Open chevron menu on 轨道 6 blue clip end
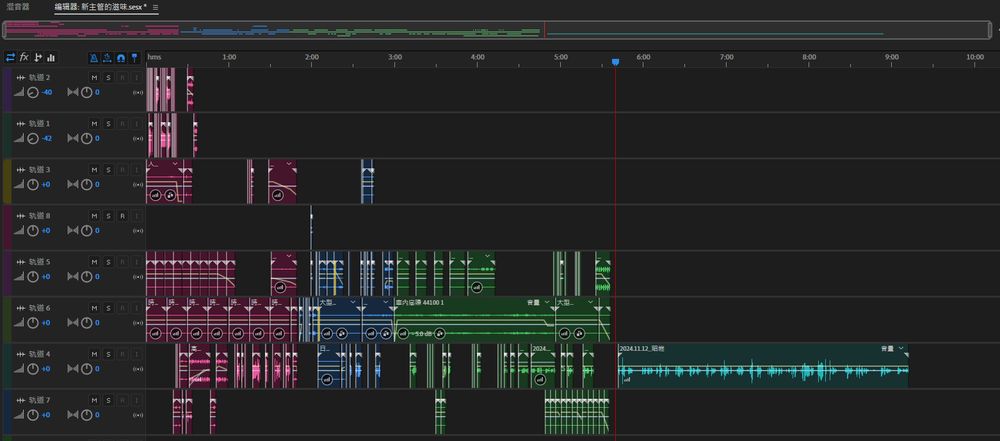 tap(386, 302)
